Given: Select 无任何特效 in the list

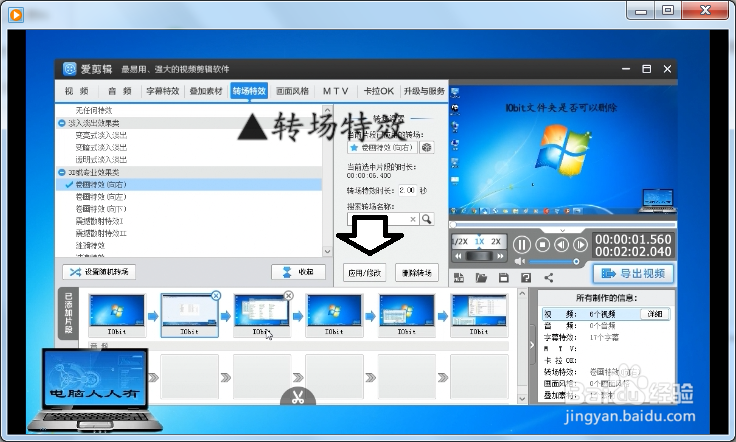Looking at the screenshot, I should click(x=94, y=110).
